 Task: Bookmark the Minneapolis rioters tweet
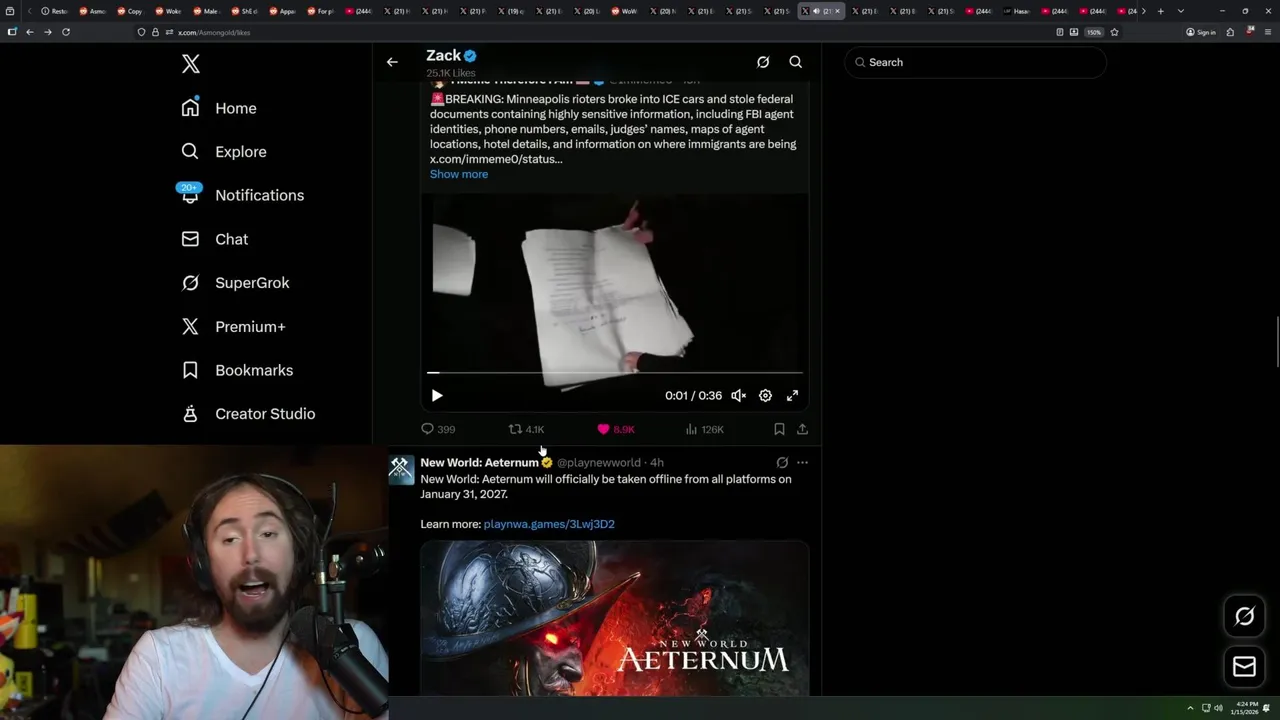point(779,429)
